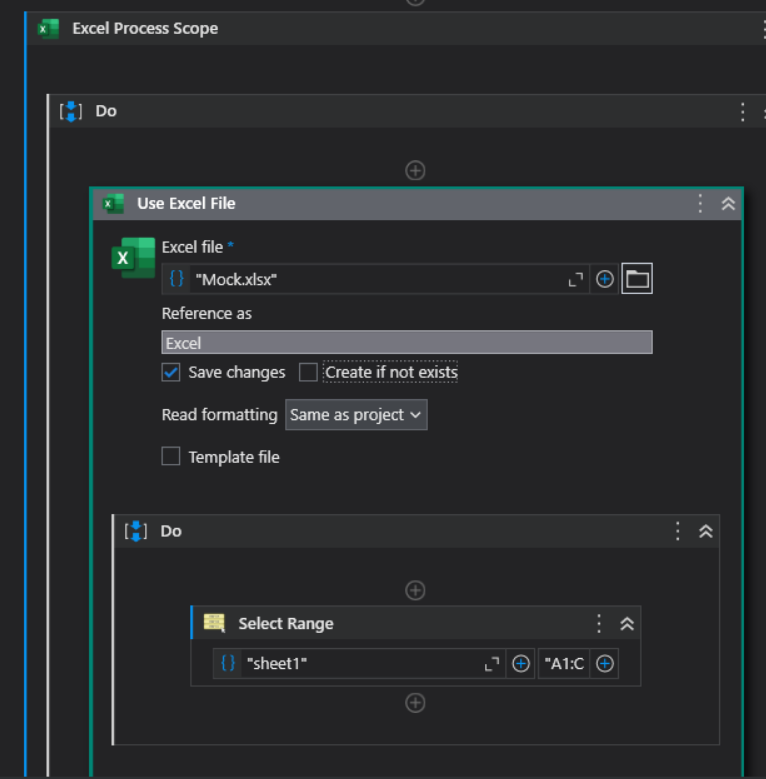This screenshot has height=779, width=766.
Task: Click the Select Range activity icon
Action: 214,623
